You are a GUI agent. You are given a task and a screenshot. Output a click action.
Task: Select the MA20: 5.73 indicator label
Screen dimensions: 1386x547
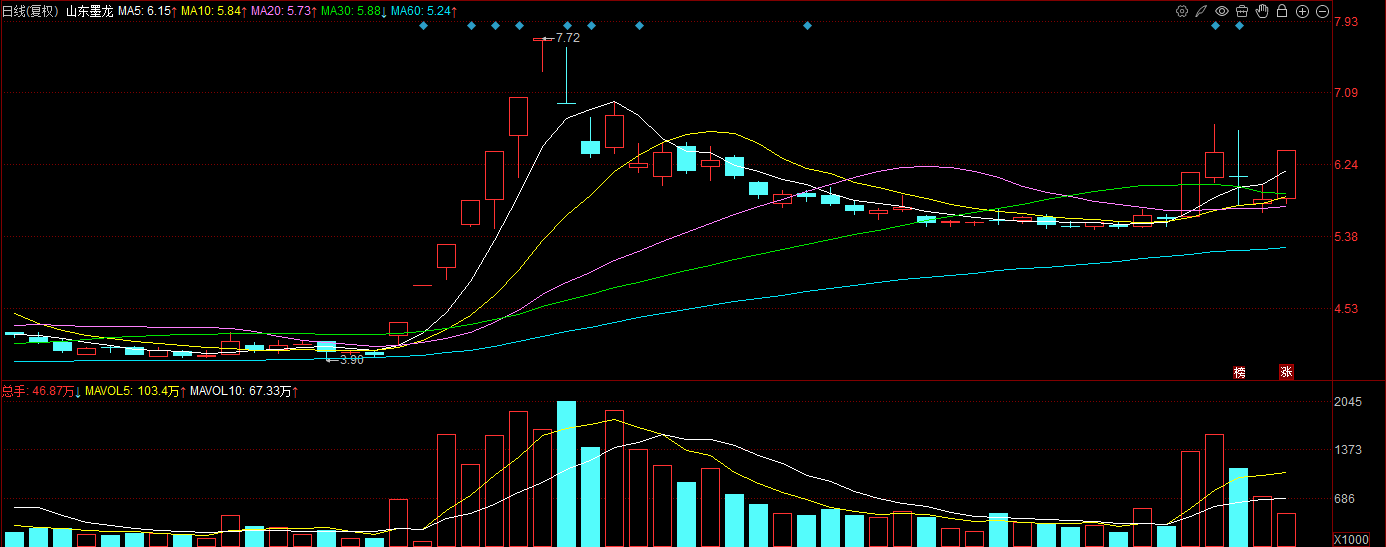click(x=283, y=11)
